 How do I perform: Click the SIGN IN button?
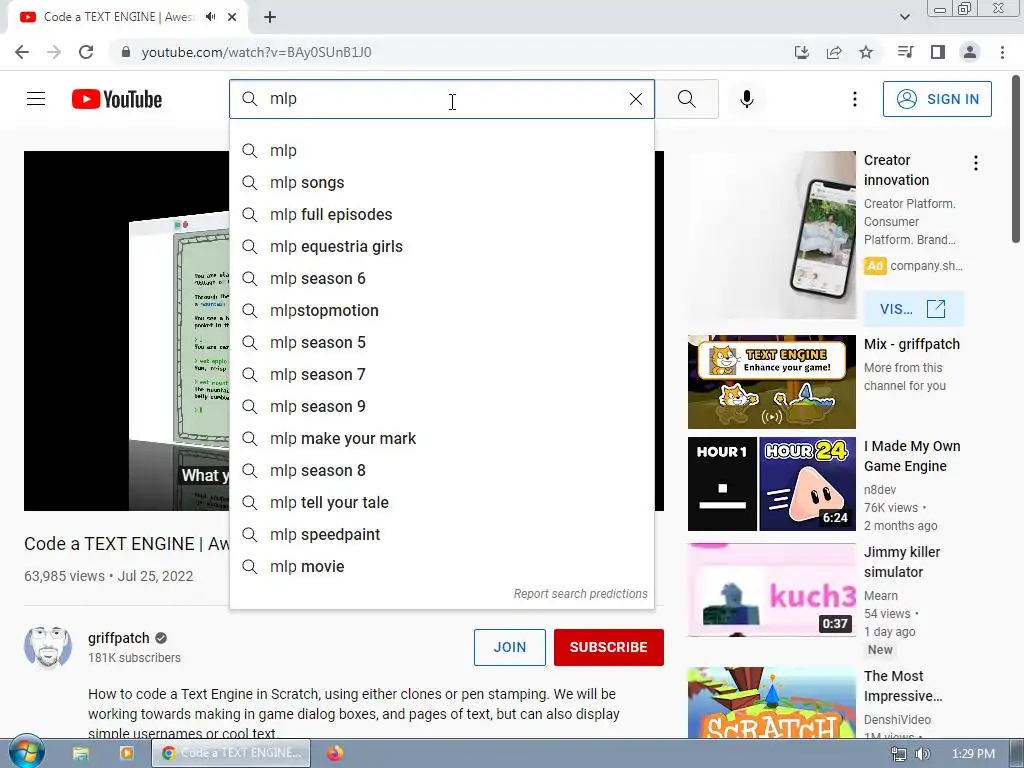coord(937,99)
